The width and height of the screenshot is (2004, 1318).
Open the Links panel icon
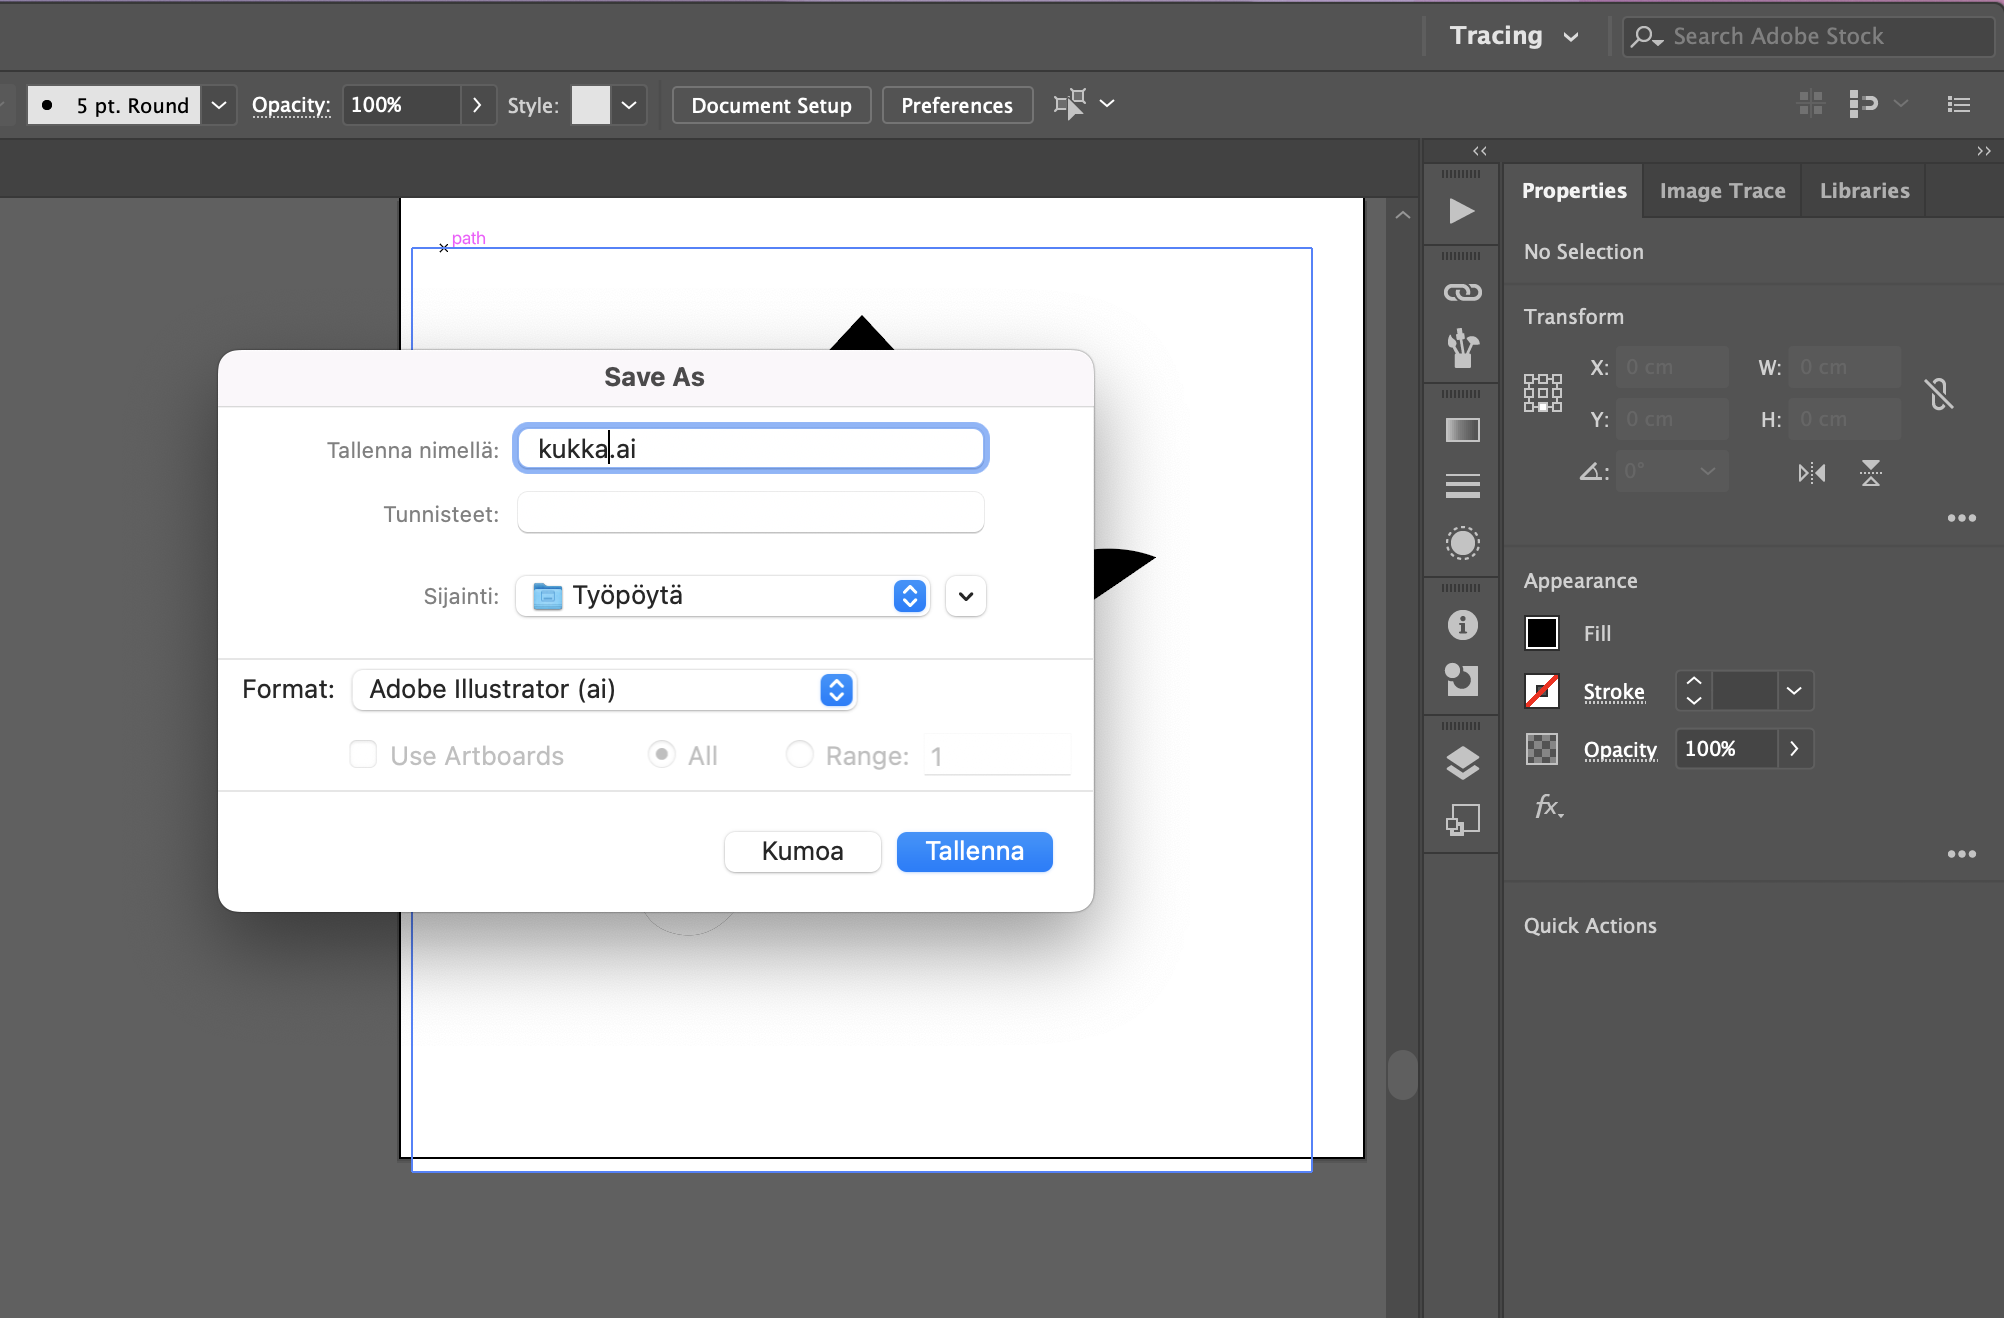click(x=1462, y=292)
